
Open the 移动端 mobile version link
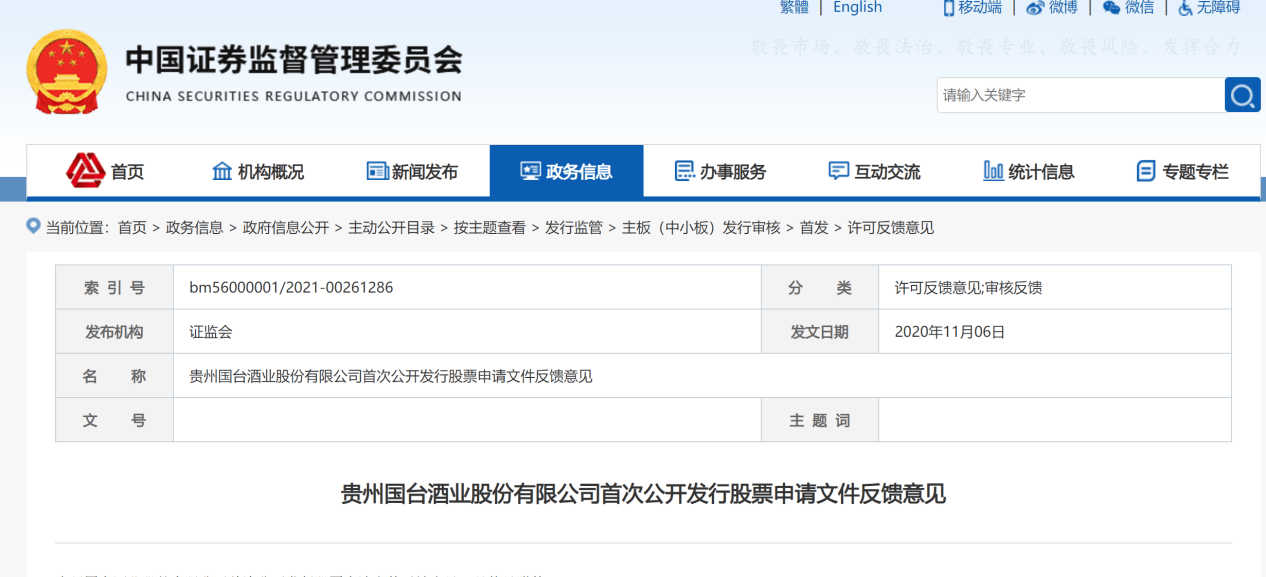(980, 7)
